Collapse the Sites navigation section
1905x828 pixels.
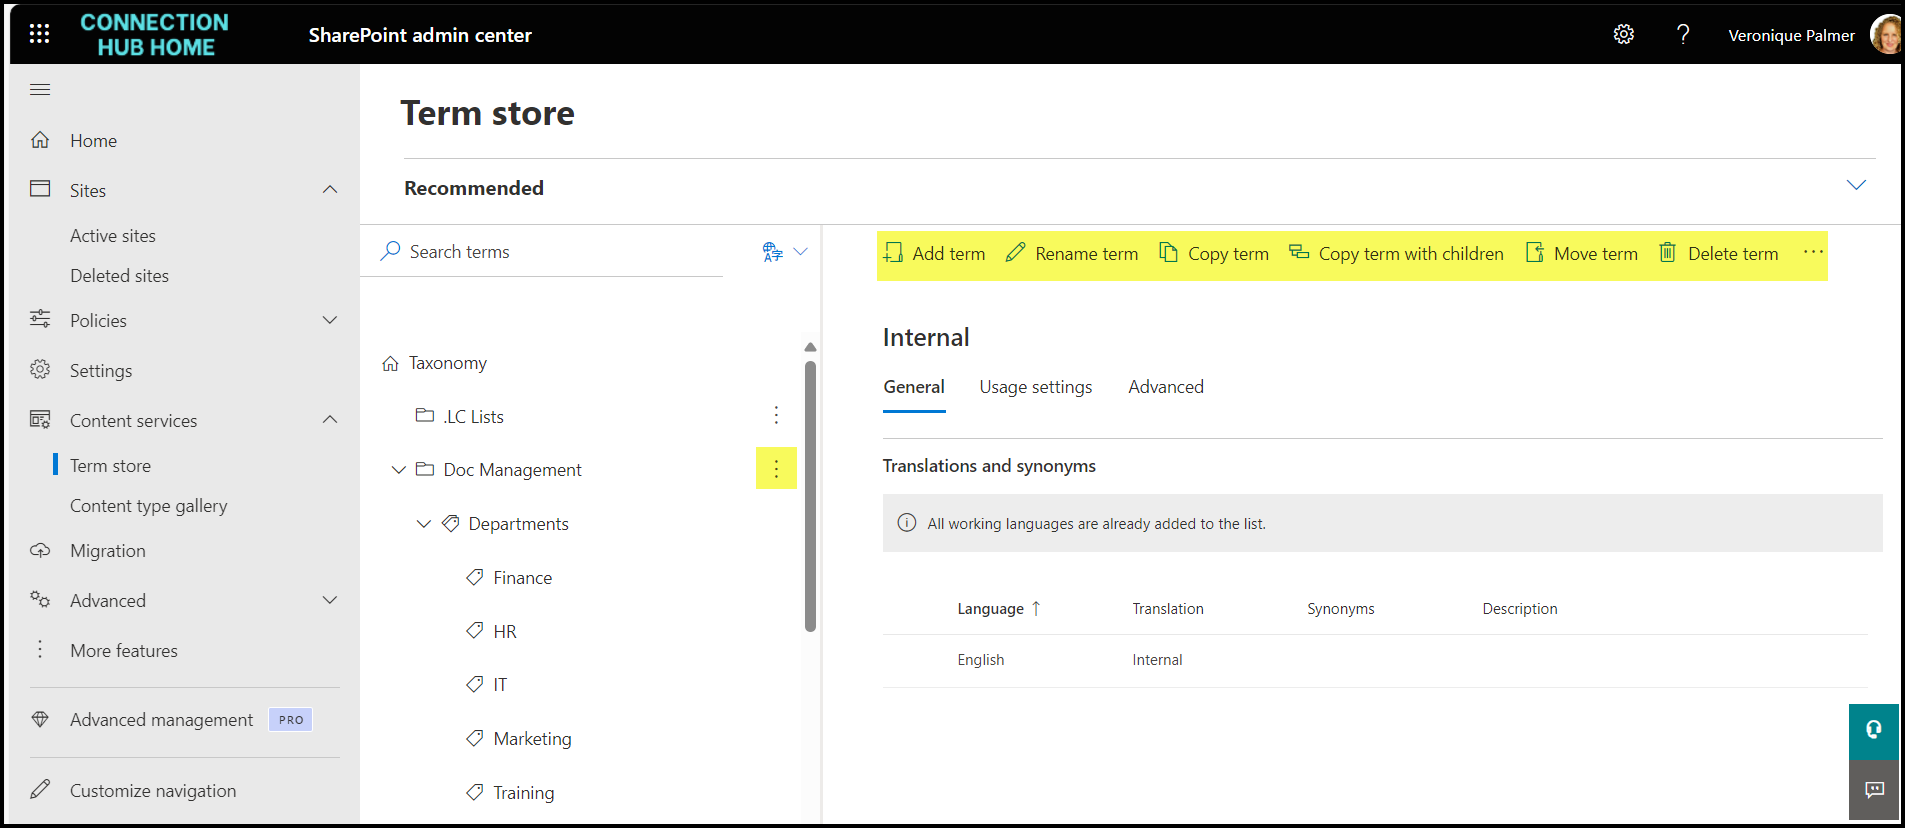tap(330, 190)
